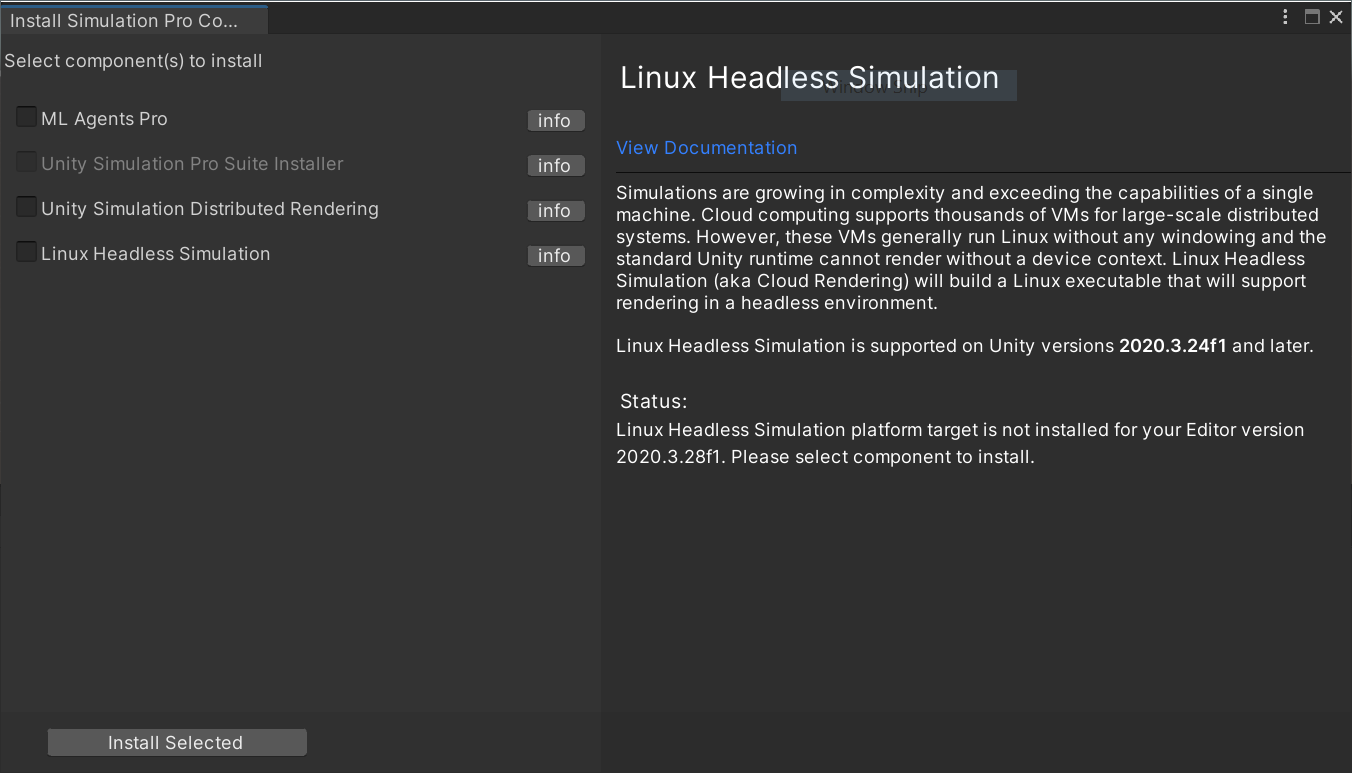Maximize the installer window
Viewport: 1352px width, 773px height.
point(1312,17)
